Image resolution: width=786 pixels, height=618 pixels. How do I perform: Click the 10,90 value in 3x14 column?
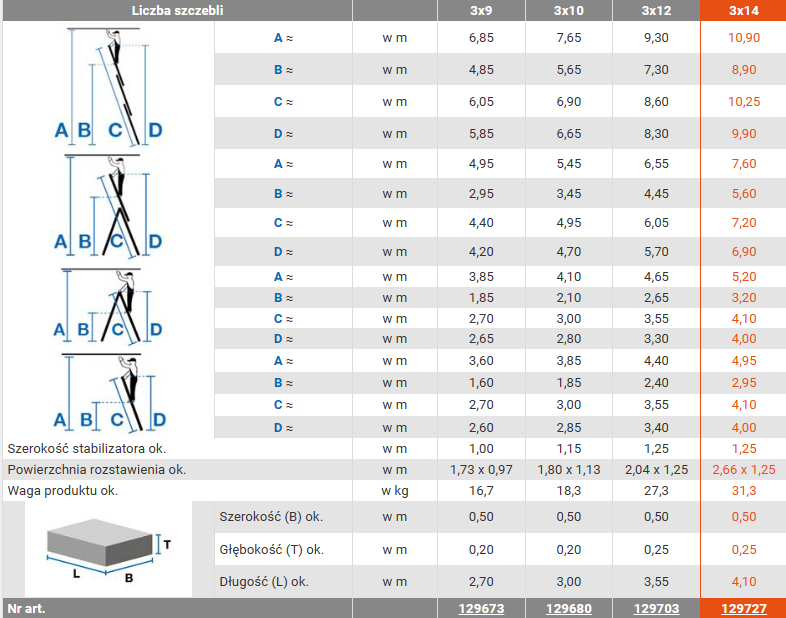click(x=744, y=38)
